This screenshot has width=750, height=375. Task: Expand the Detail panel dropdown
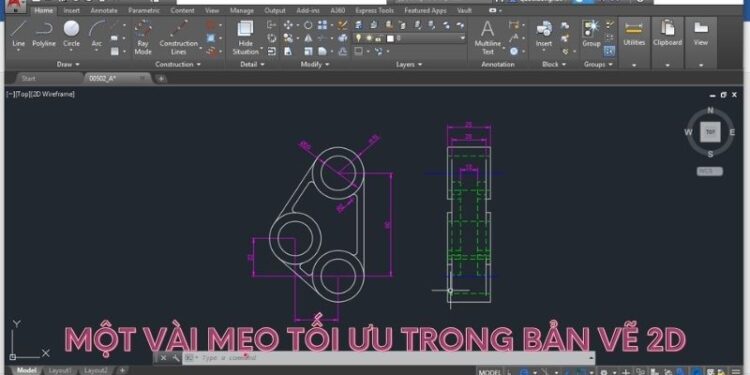tap(252, 64)
